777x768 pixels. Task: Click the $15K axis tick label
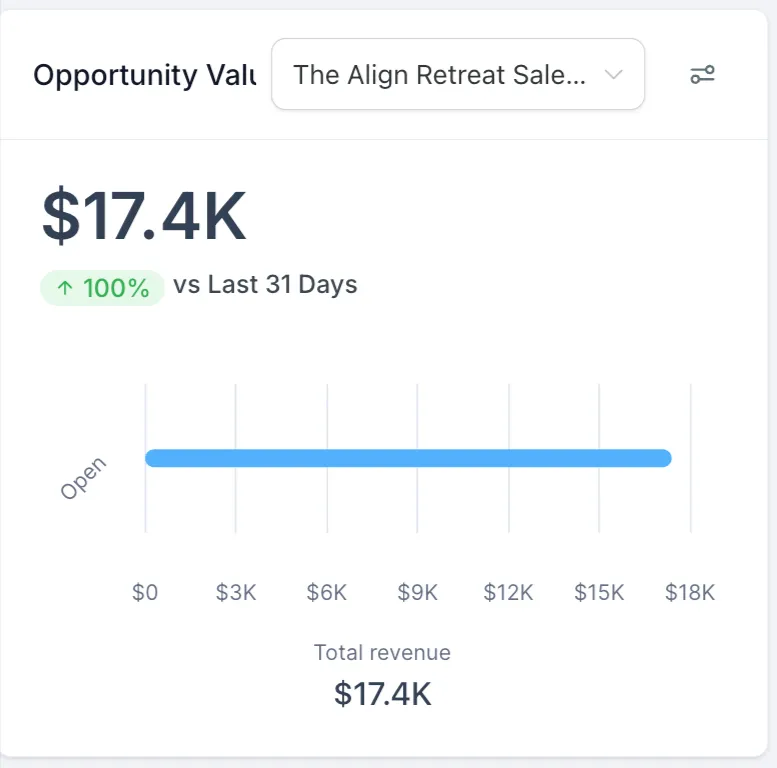click(599, 592)
